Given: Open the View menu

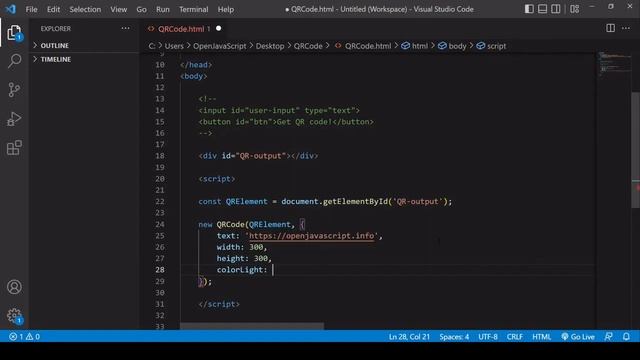Looking at the screenshot, I should point(118,9).
